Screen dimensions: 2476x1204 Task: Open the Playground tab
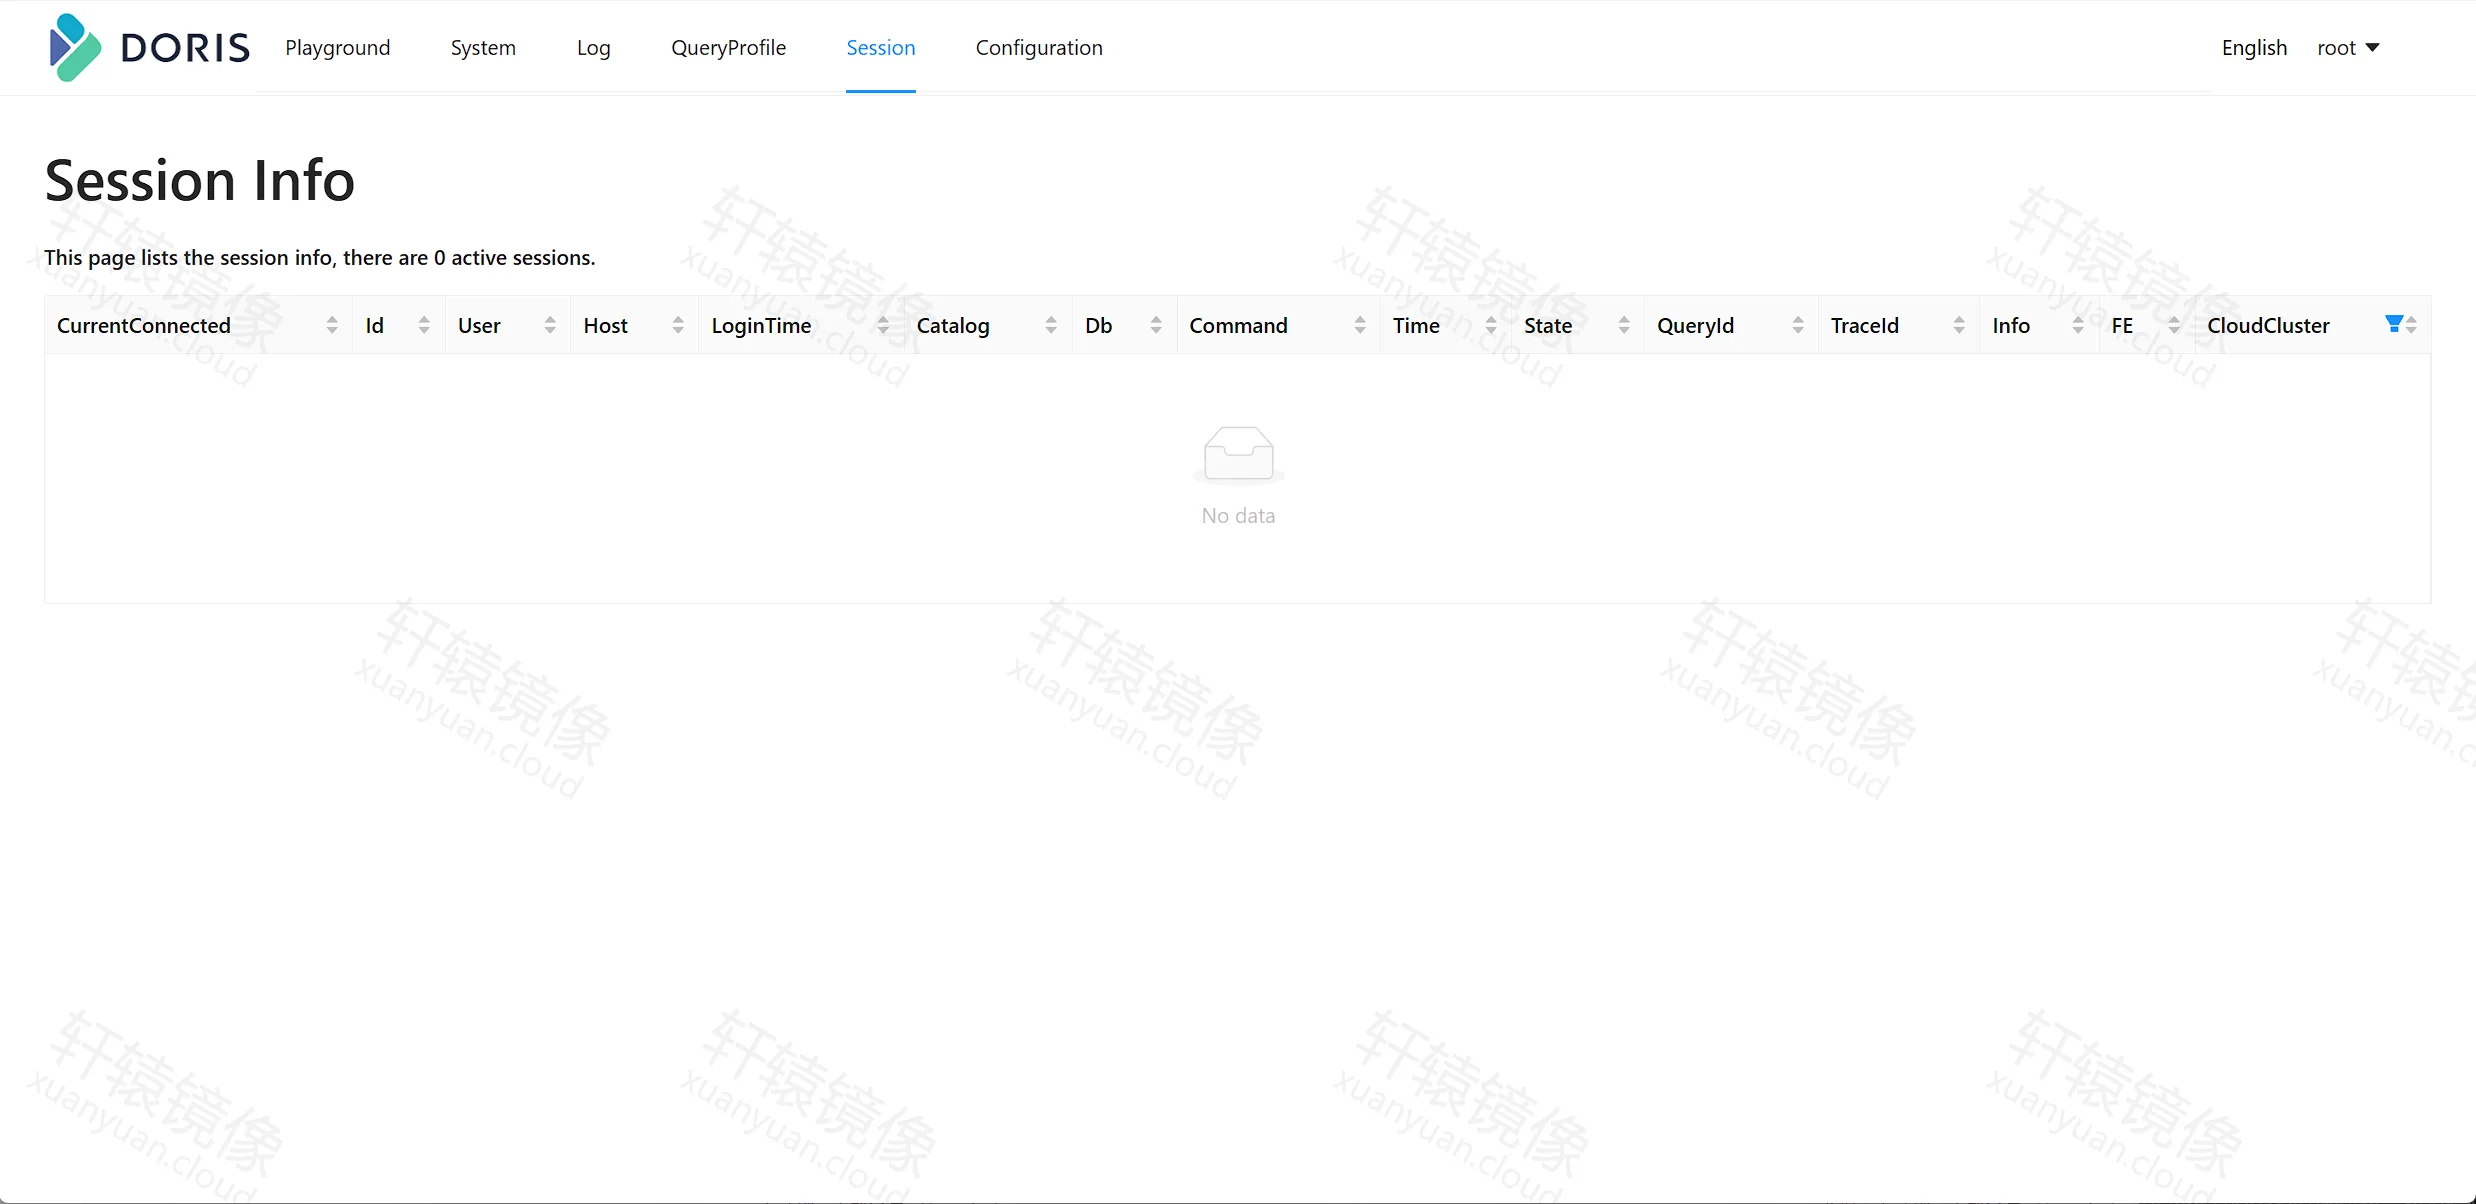pos(338,48)
